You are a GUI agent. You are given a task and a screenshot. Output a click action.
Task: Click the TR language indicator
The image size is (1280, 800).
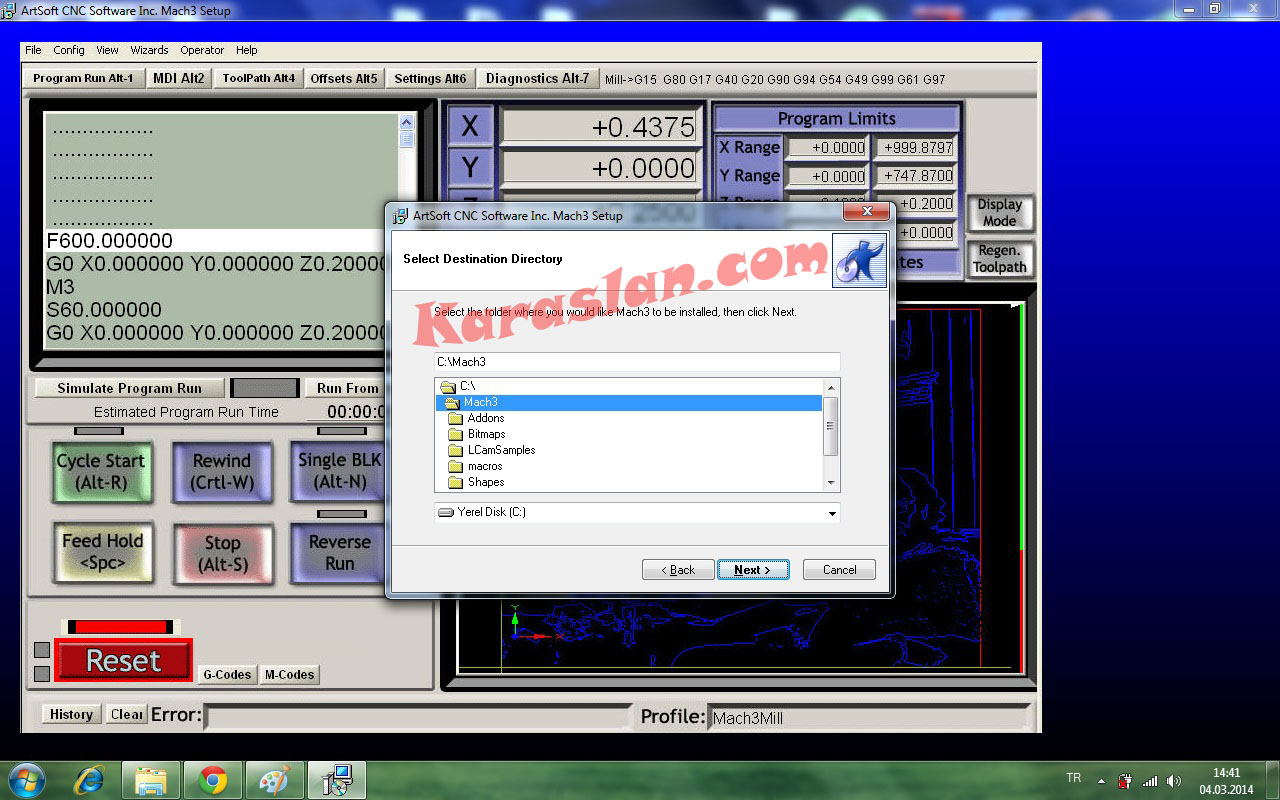(1073, 778)
